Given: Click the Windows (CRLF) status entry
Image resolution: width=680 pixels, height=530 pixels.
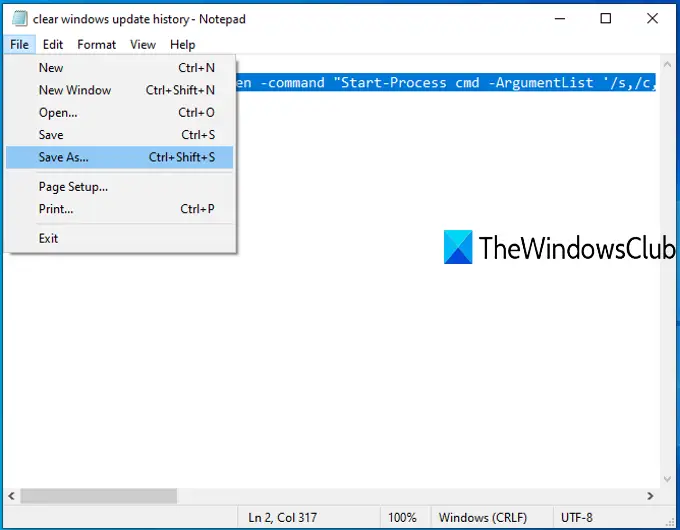Looking at the screenshot, I should [x=483, y=517].
